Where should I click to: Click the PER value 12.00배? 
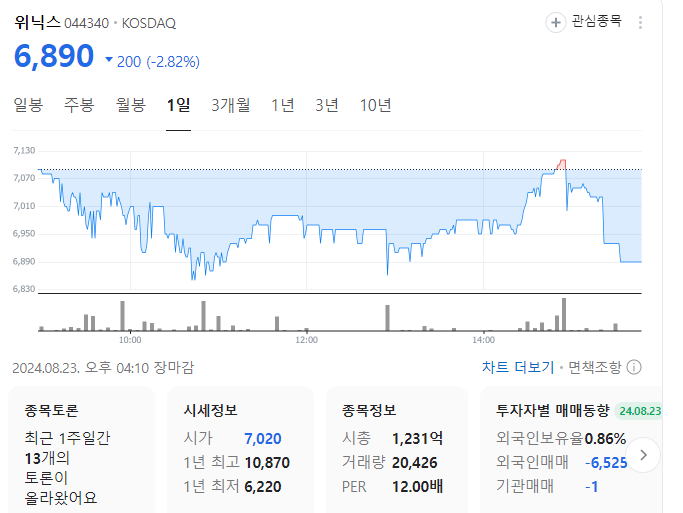pos(417,486)
